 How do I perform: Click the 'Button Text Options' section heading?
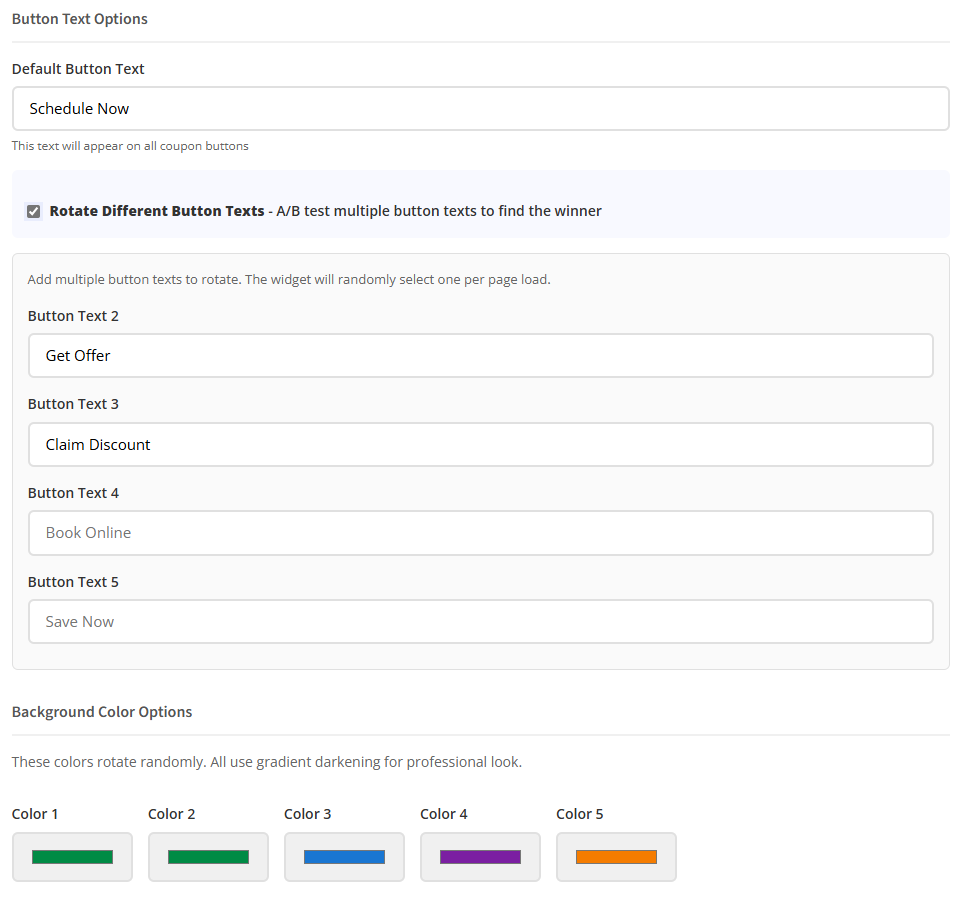pos(80,19)
